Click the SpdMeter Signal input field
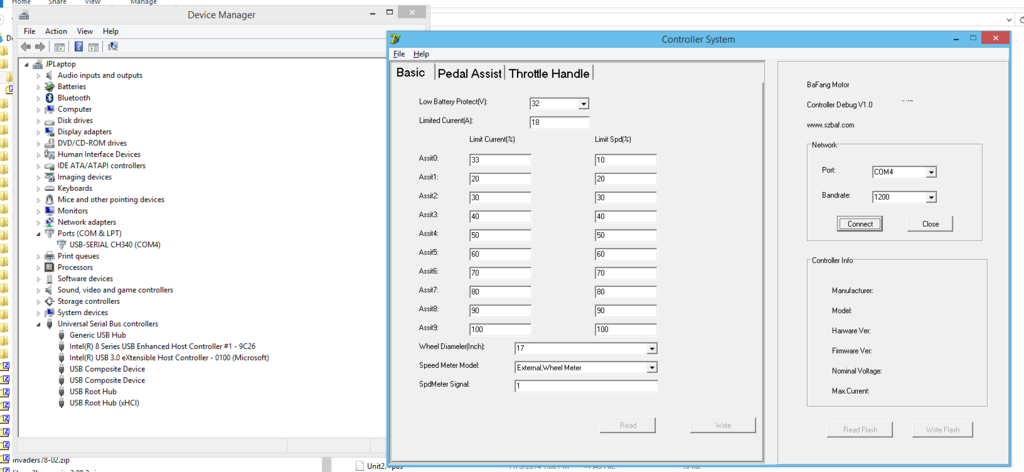1024x472 pixels. tap(586, 386)
